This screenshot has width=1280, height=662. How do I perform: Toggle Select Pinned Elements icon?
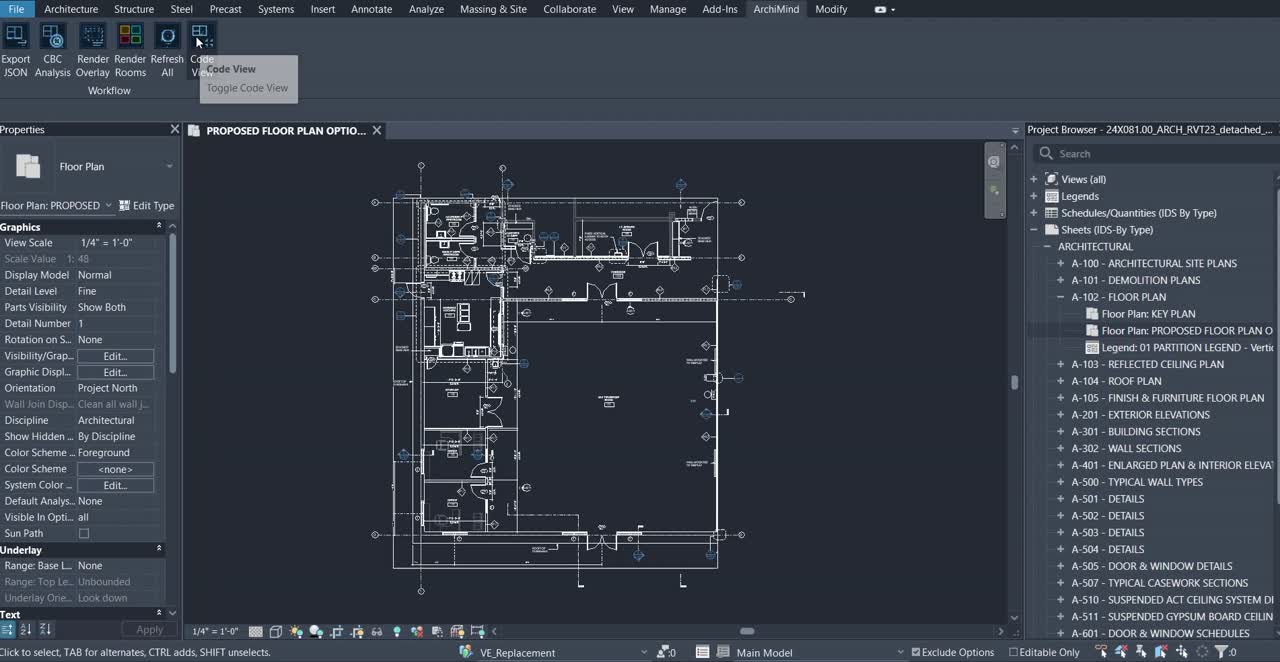(x=1140, y=652)
